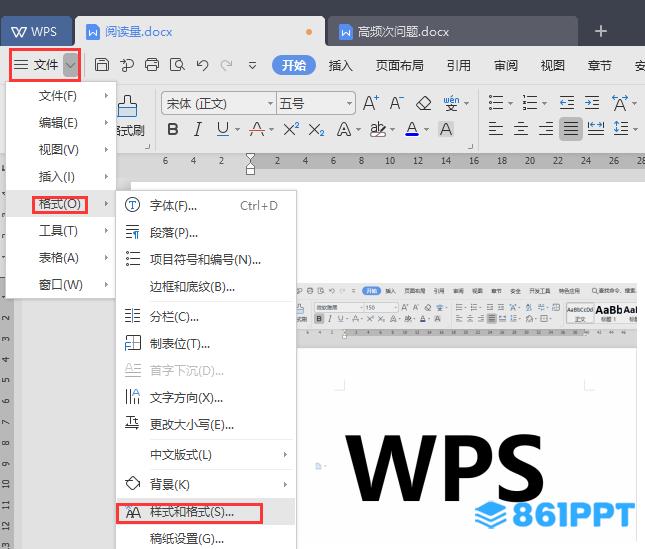Open the 中文版式(L) submenu

[x=206, y=455]
